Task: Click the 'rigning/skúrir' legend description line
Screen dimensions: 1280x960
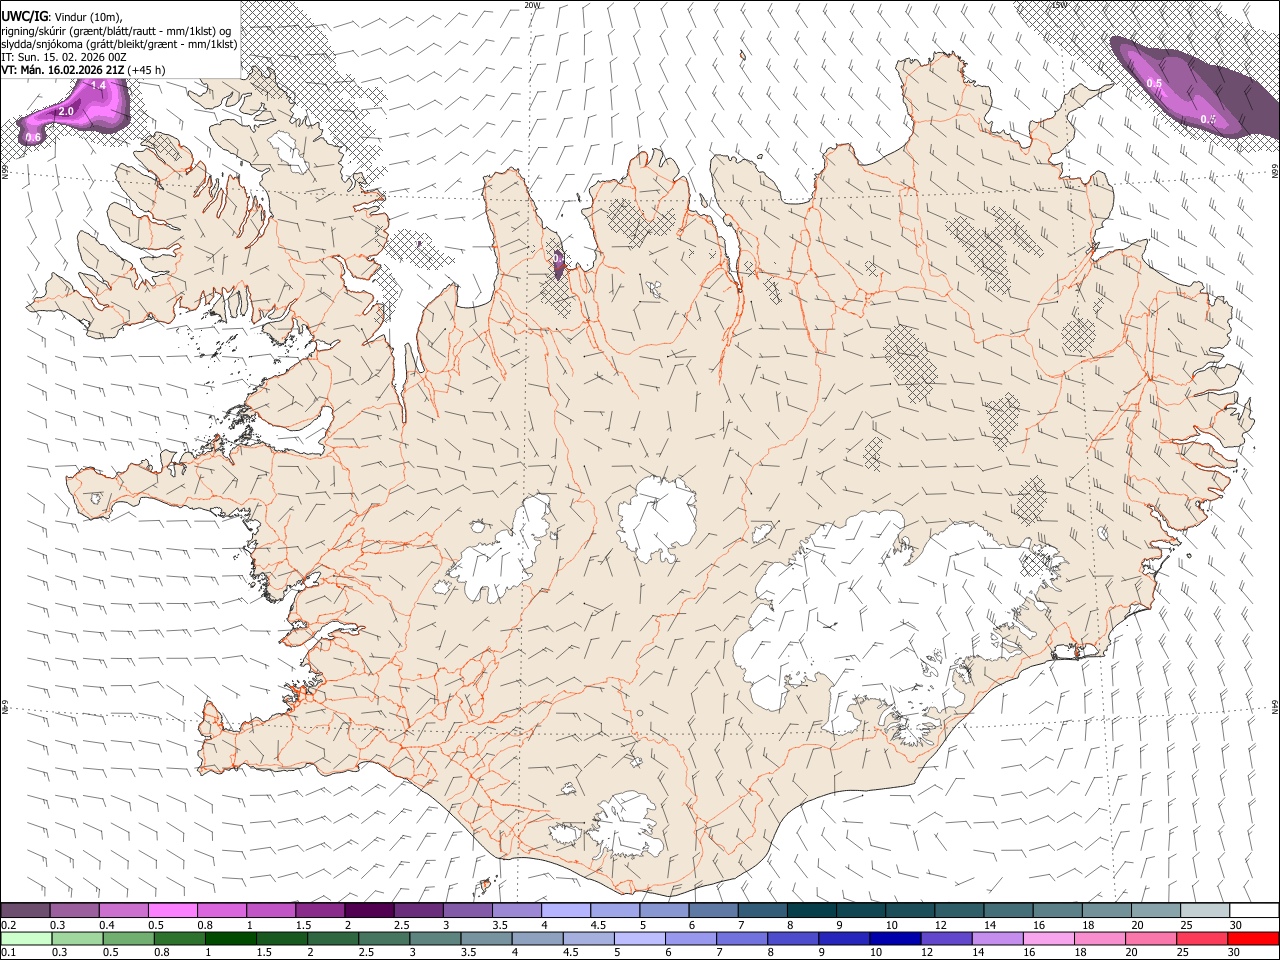Action: 115,30
